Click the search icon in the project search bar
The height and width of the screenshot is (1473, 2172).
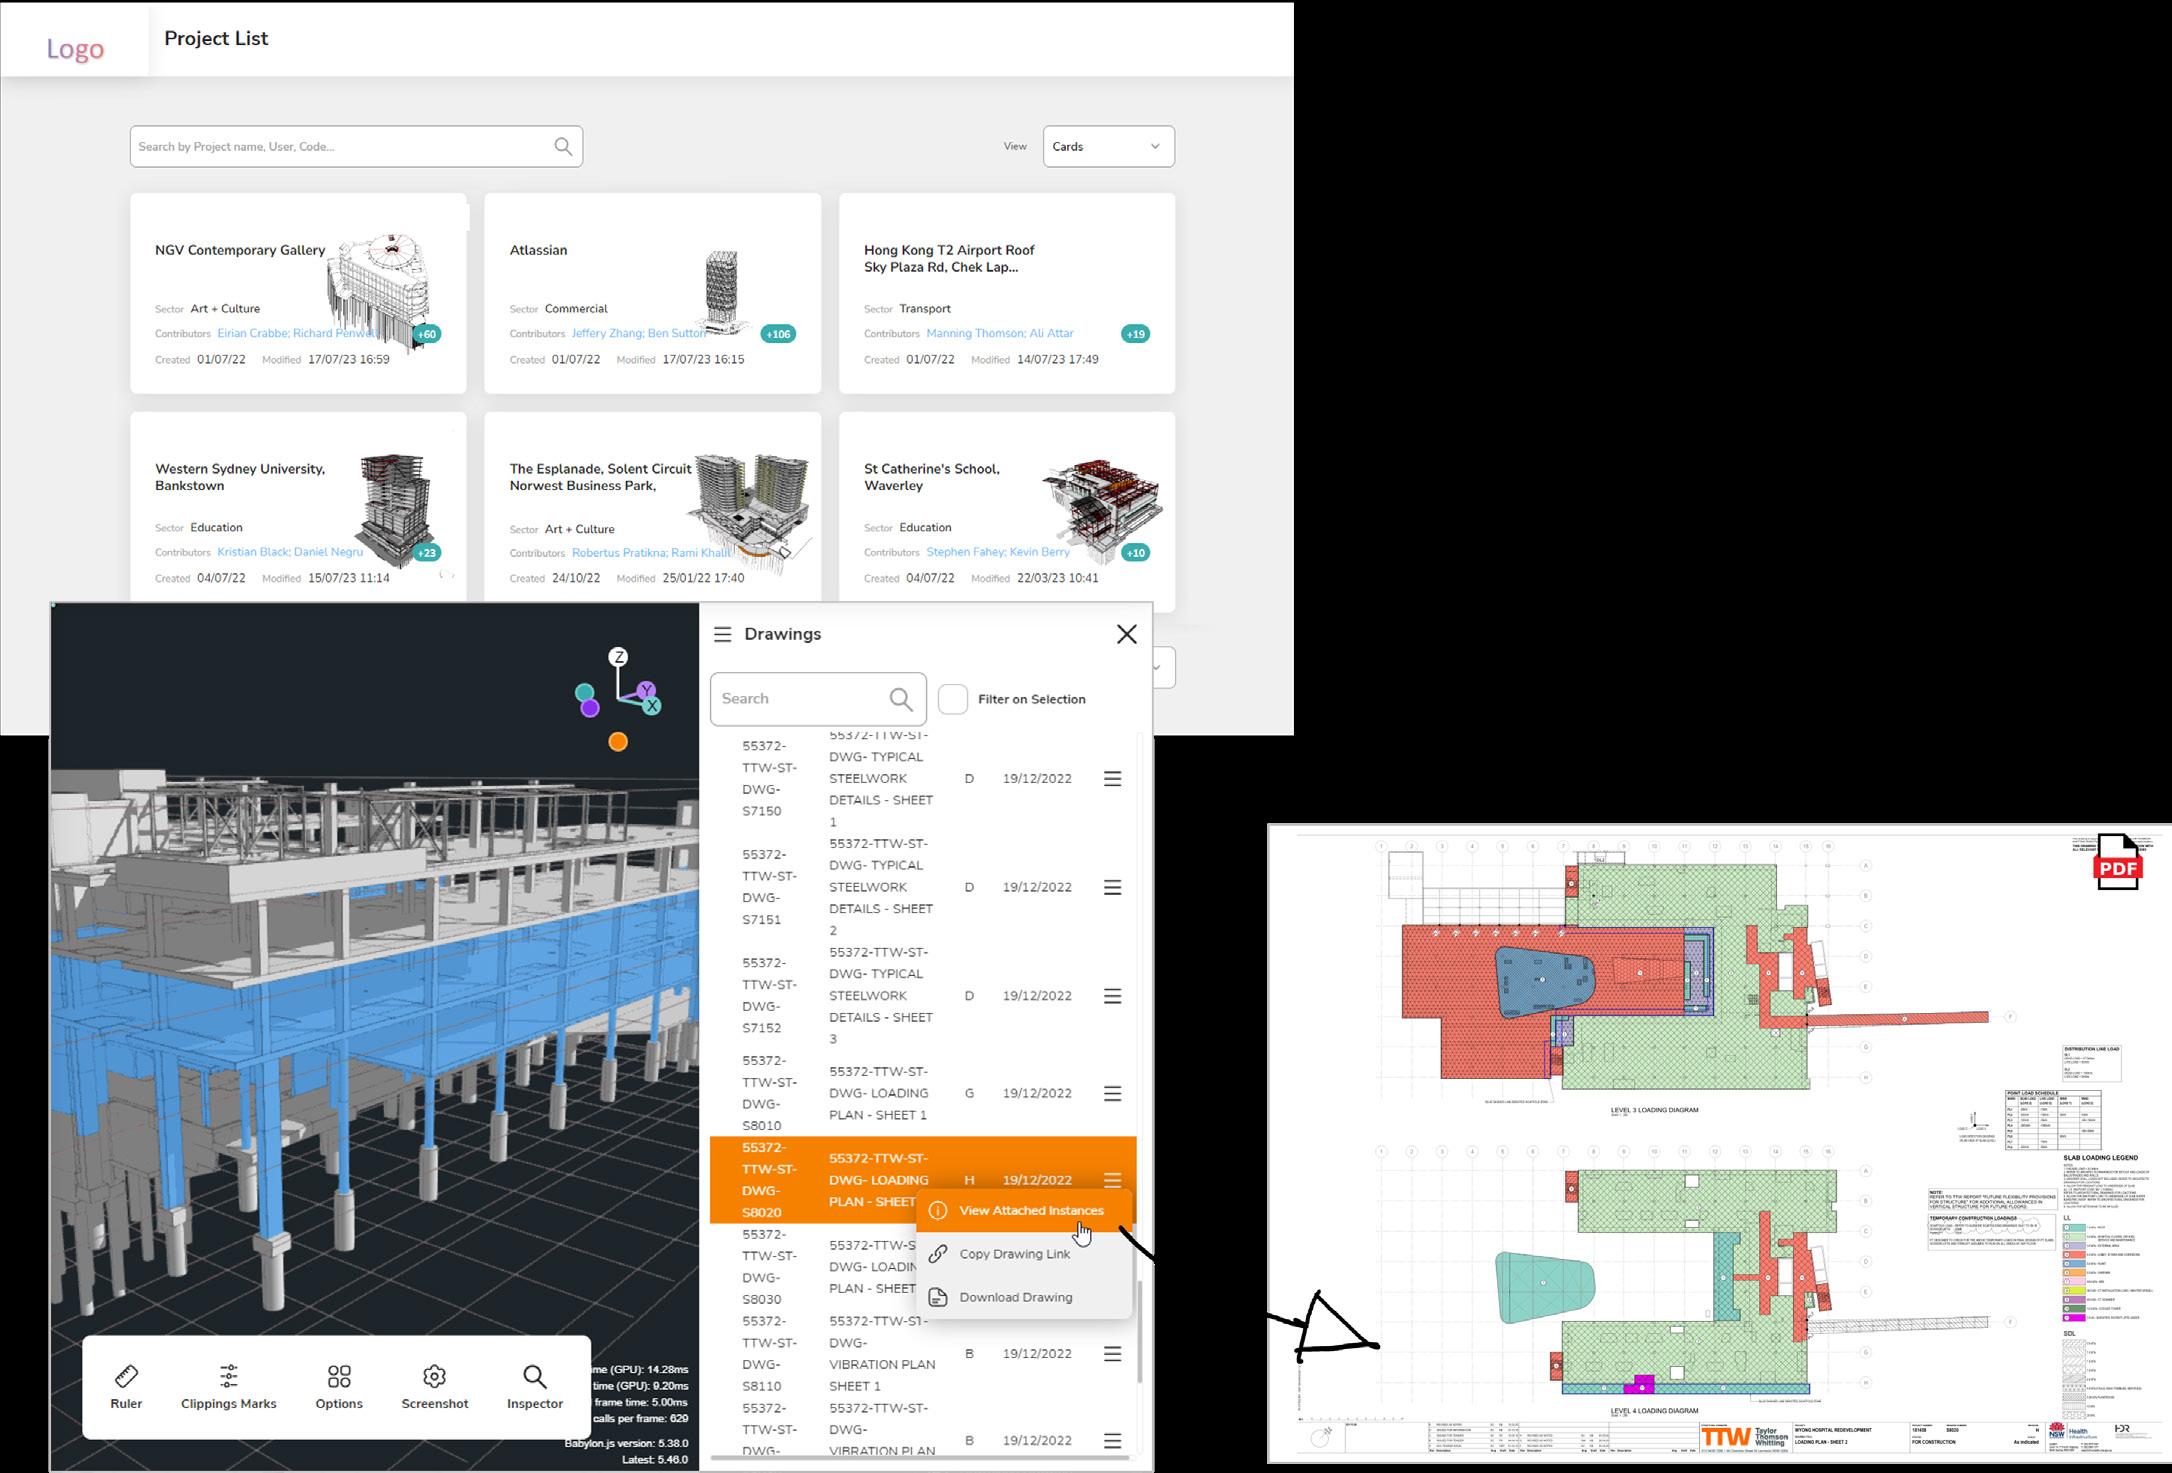tap(563, 147)
